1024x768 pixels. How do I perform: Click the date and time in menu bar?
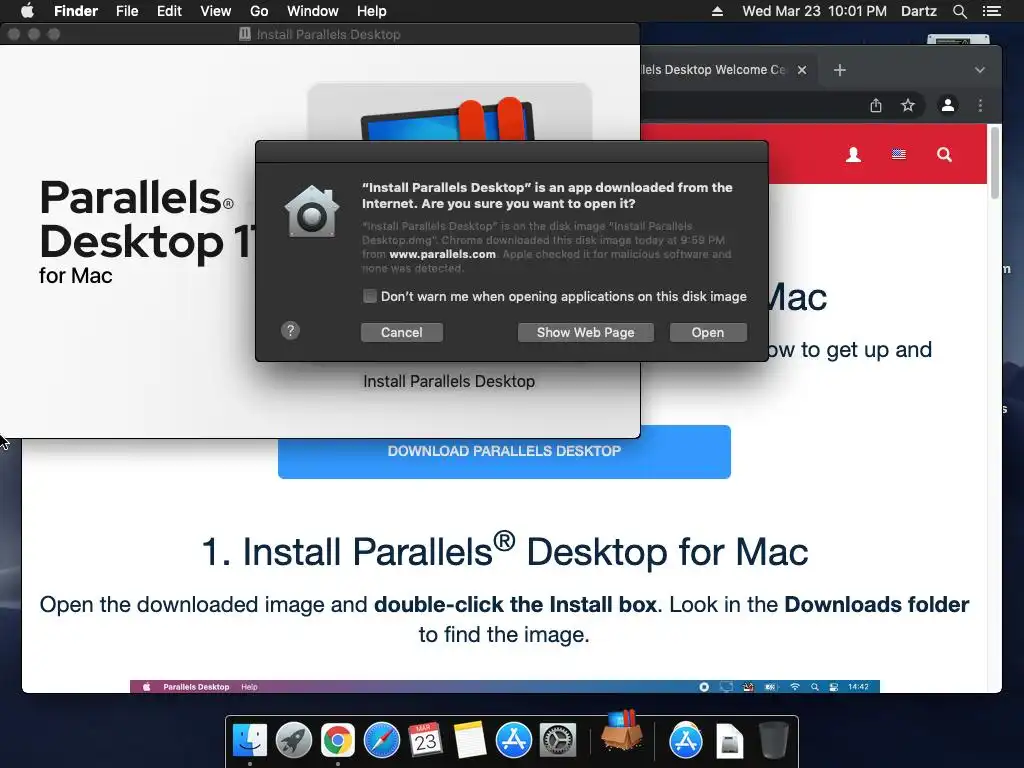814,11
